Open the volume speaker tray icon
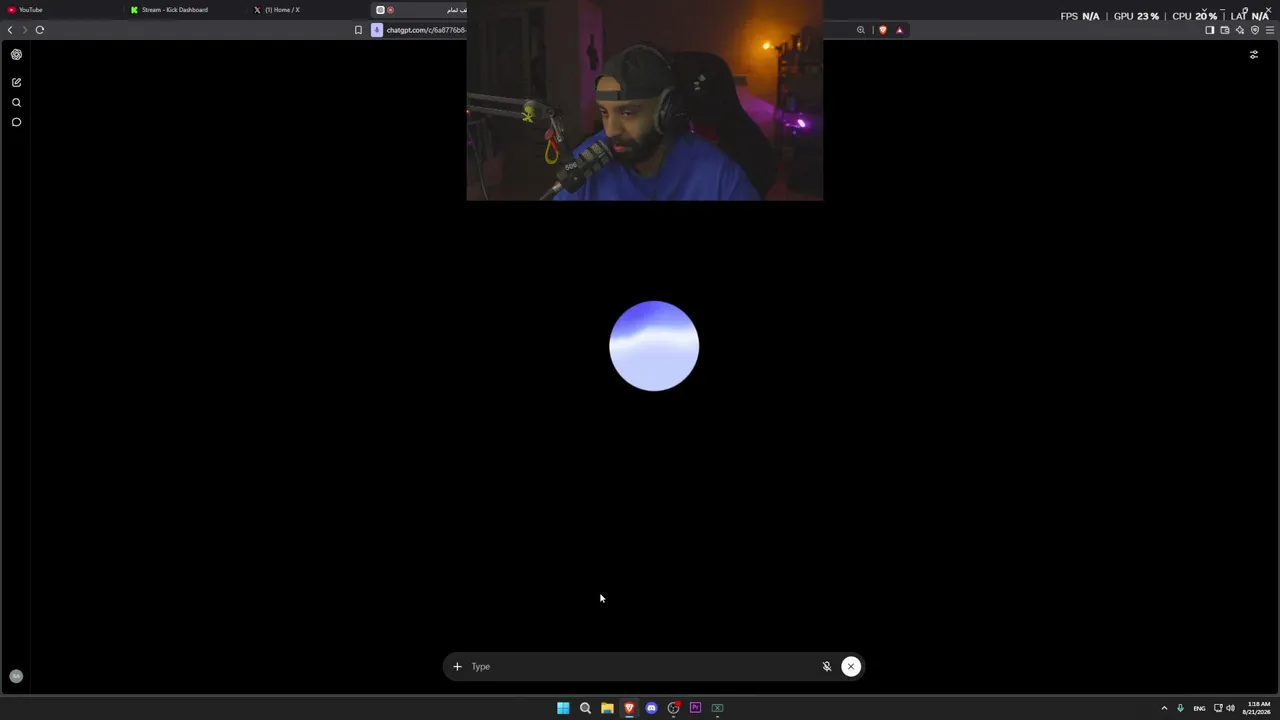 1230,708
